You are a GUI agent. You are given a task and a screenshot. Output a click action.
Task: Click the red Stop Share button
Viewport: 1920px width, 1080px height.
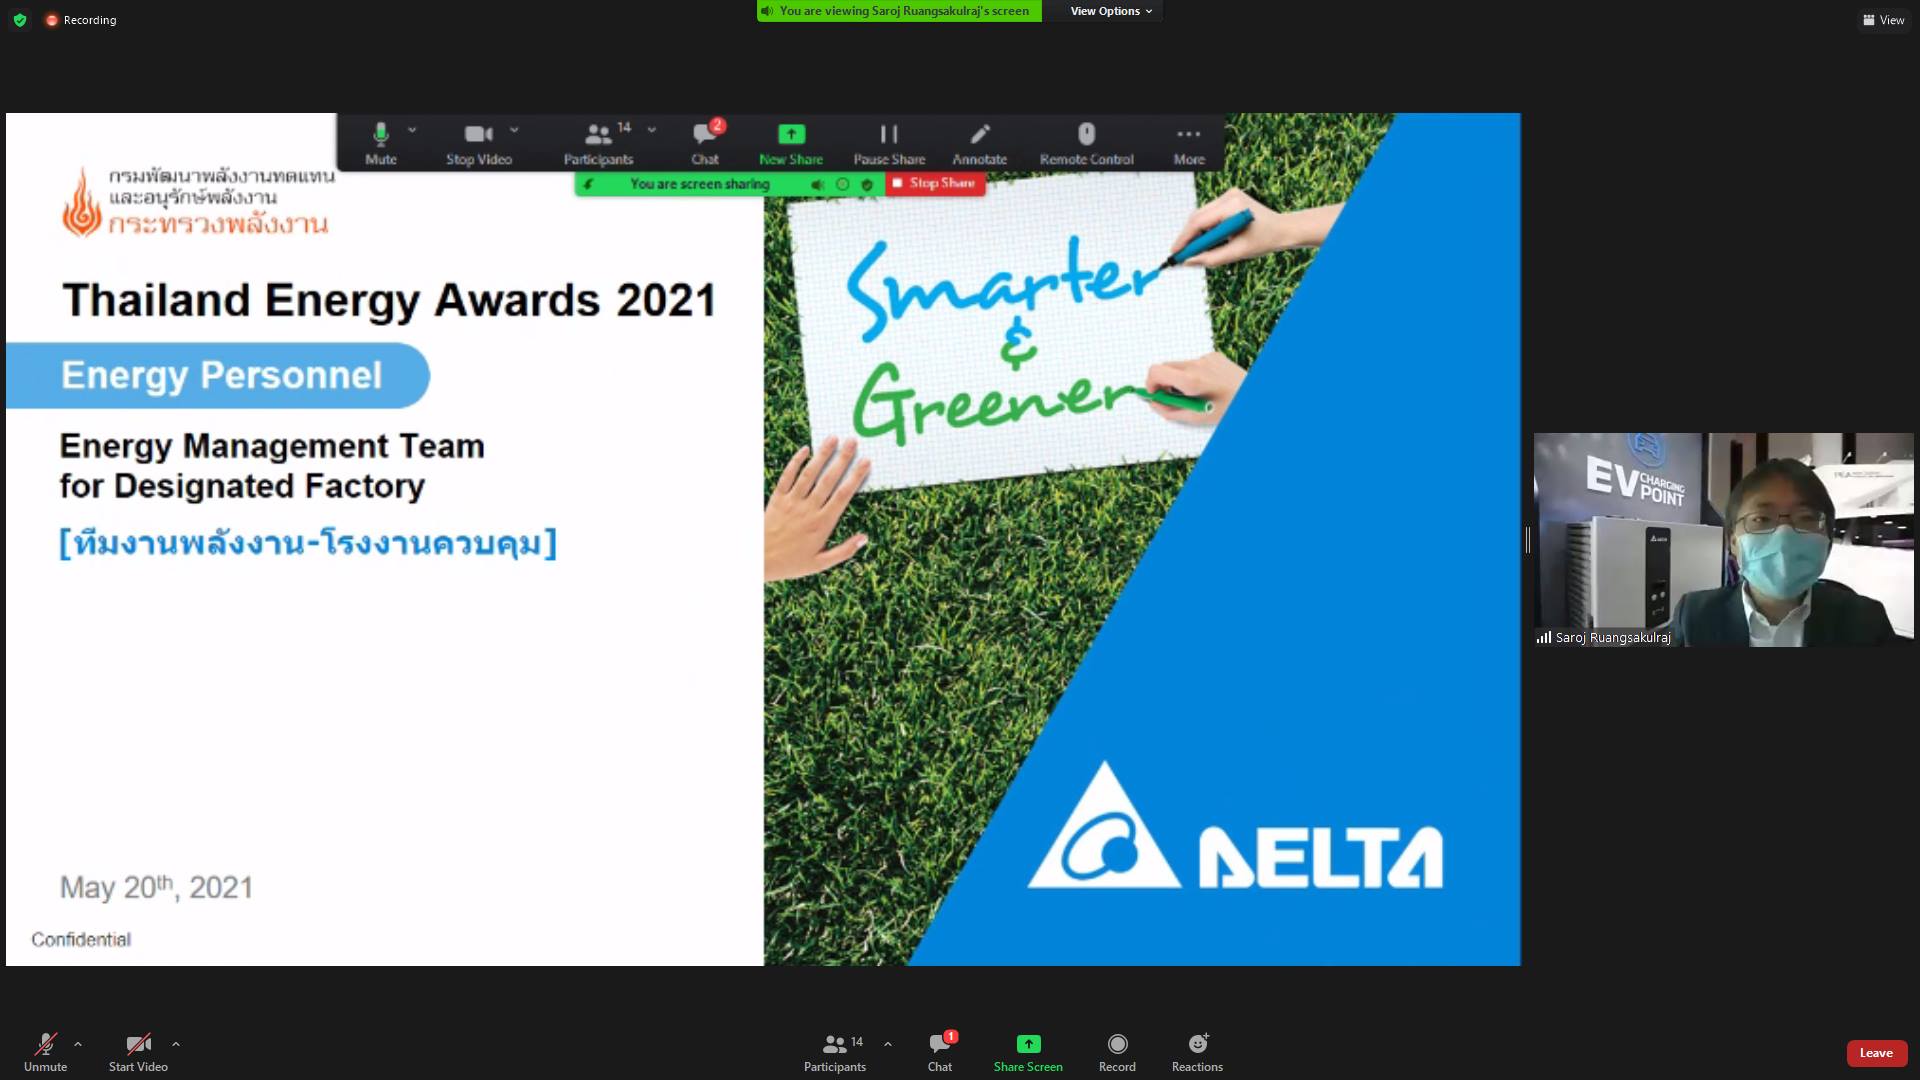pyautogui.click(x=935, y=184)
